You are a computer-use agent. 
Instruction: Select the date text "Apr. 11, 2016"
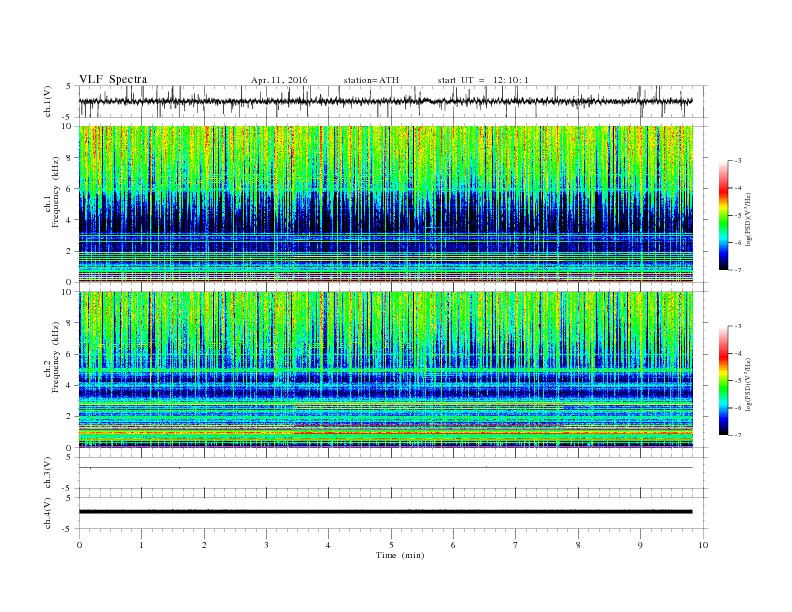pos(279,80)
